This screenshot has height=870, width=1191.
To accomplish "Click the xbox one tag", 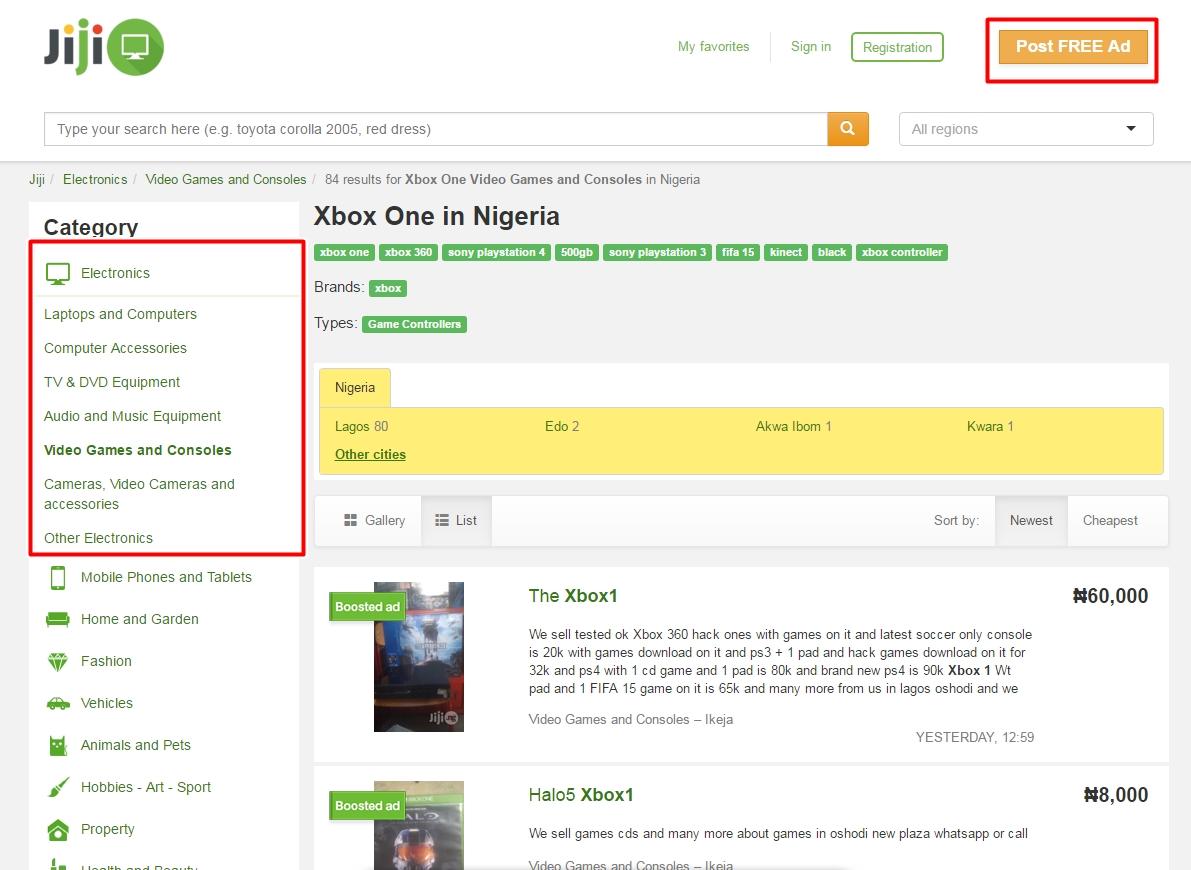I will [344, 252].
